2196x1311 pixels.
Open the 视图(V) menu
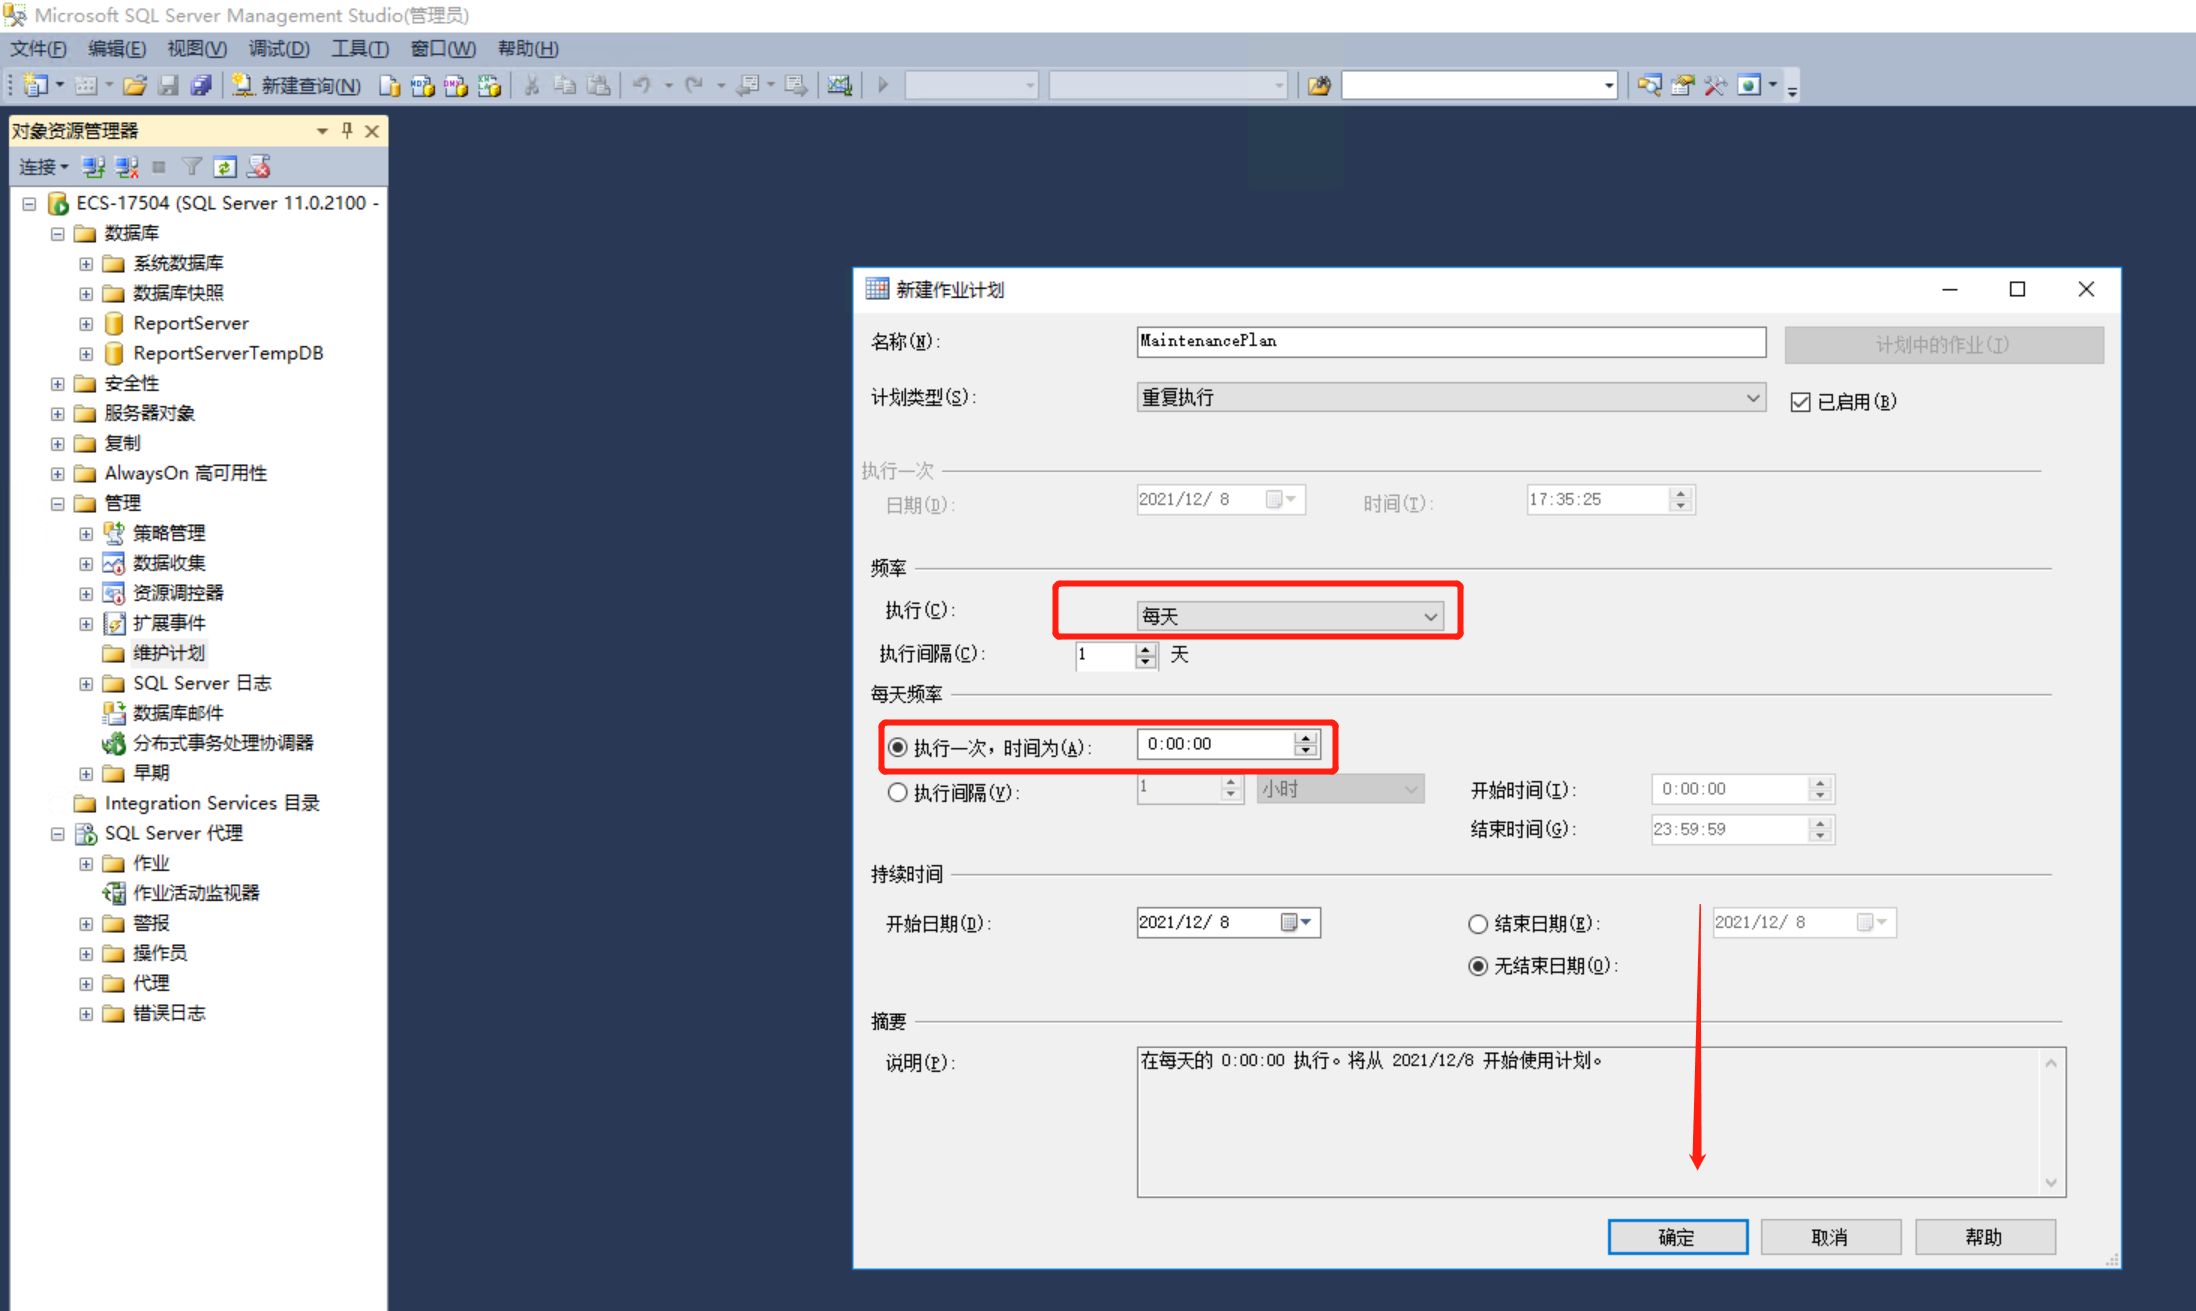(197, 48)
